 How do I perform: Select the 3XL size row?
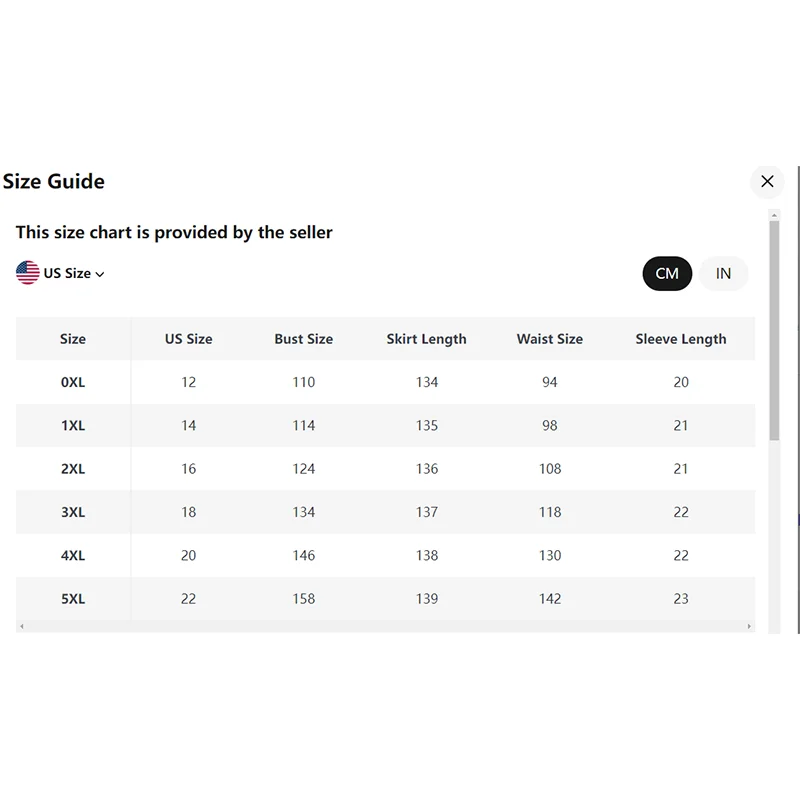[x=73, y=512]
